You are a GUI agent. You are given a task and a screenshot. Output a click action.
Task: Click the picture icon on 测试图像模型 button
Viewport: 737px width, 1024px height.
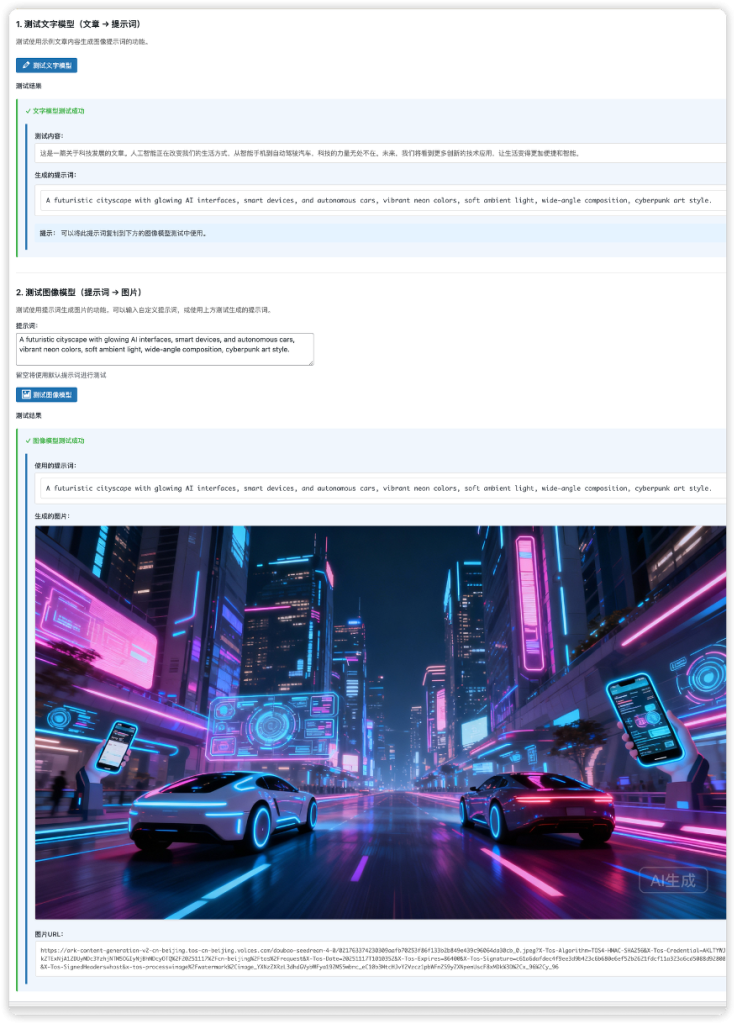coord(25,395)
